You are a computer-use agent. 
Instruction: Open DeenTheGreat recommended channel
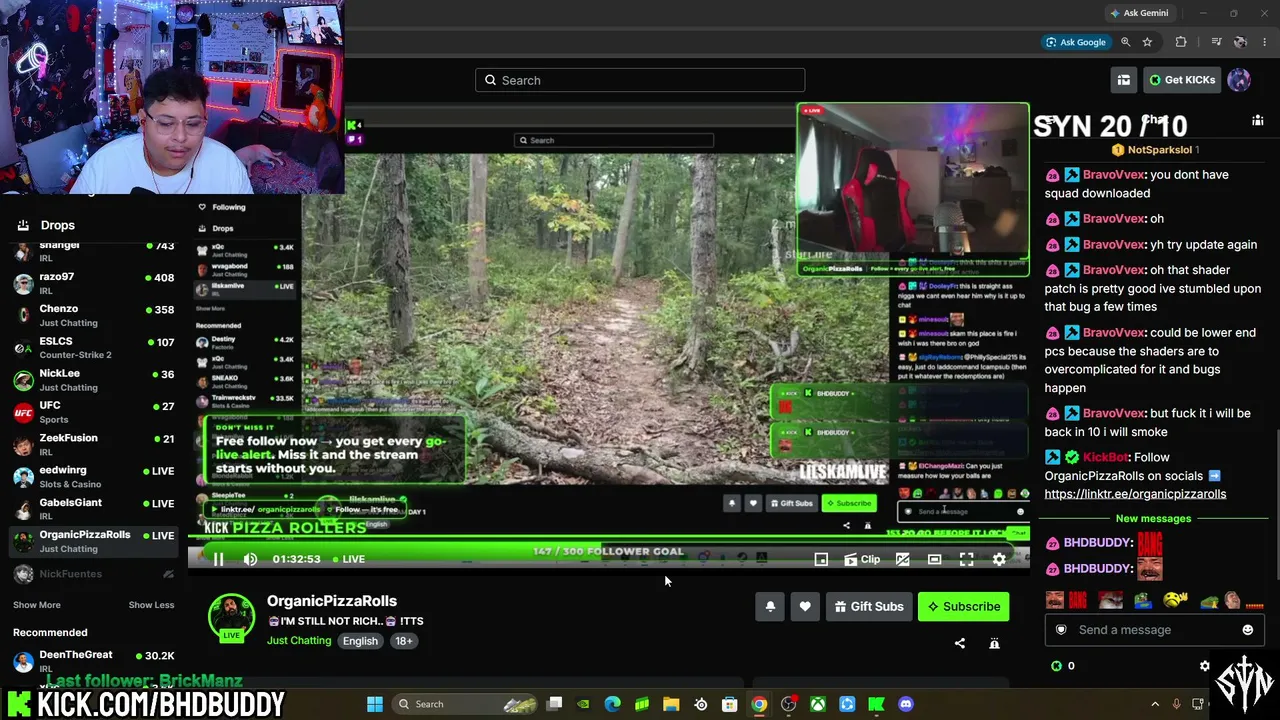[x=95, y=661]
